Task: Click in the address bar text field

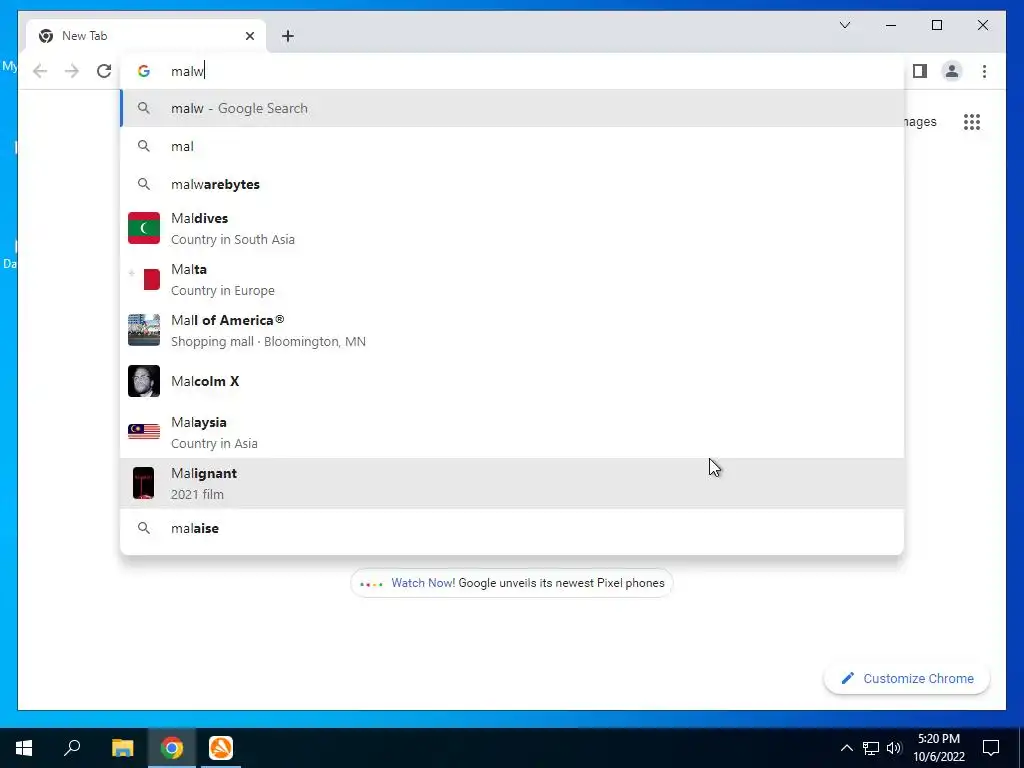Action: tap(512, 71)
